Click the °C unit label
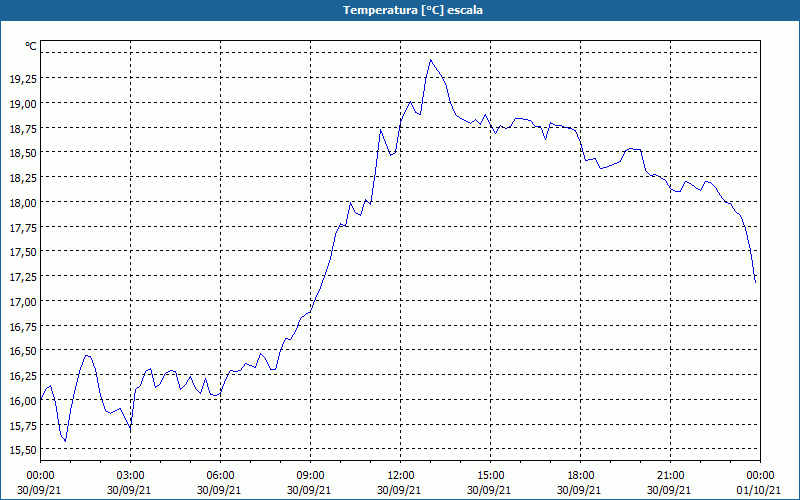 click(31, 46)
